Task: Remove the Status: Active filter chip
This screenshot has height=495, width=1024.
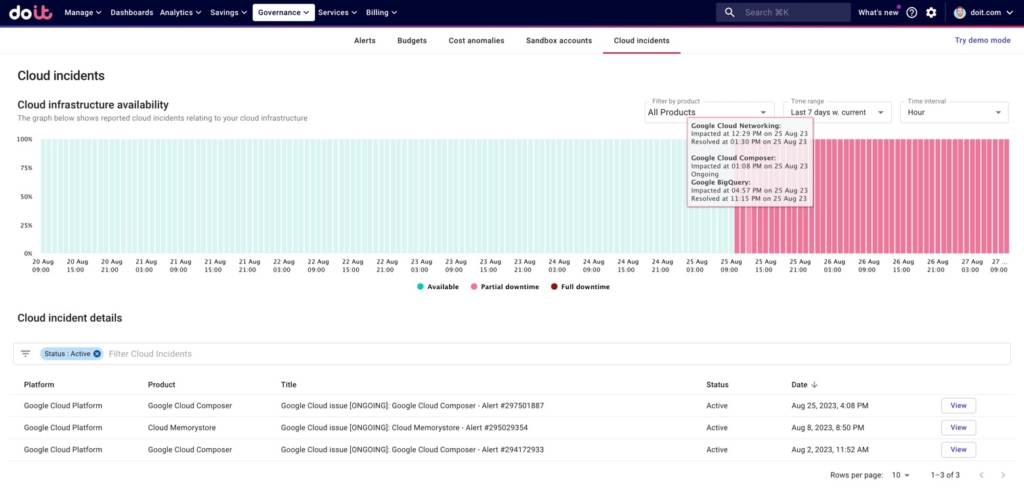Action: tap(97, 353)
